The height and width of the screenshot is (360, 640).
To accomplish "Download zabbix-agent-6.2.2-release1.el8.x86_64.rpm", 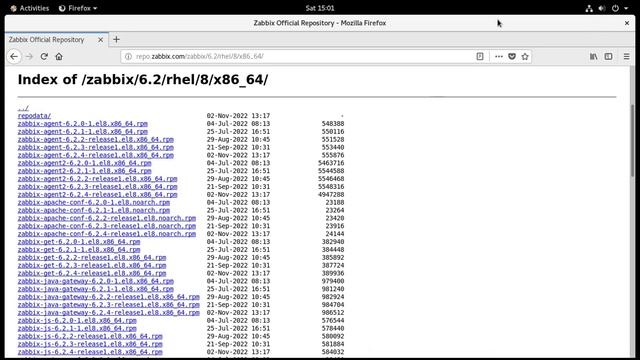I will click(96, 139).
